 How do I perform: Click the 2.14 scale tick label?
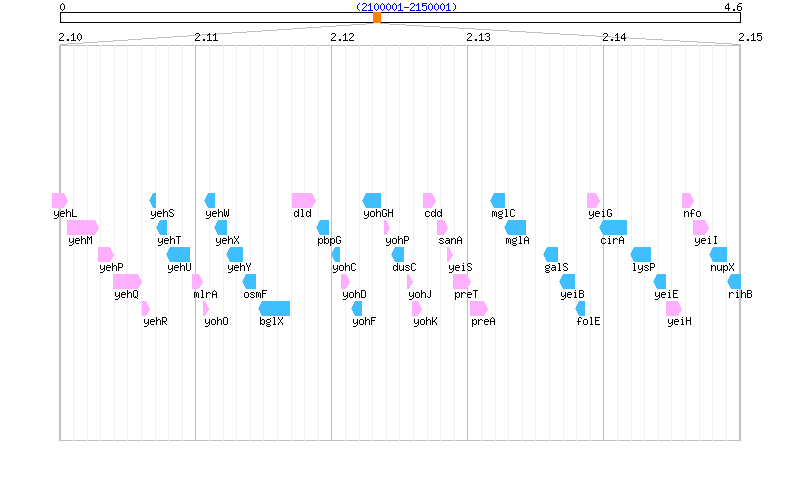(614, 37)
